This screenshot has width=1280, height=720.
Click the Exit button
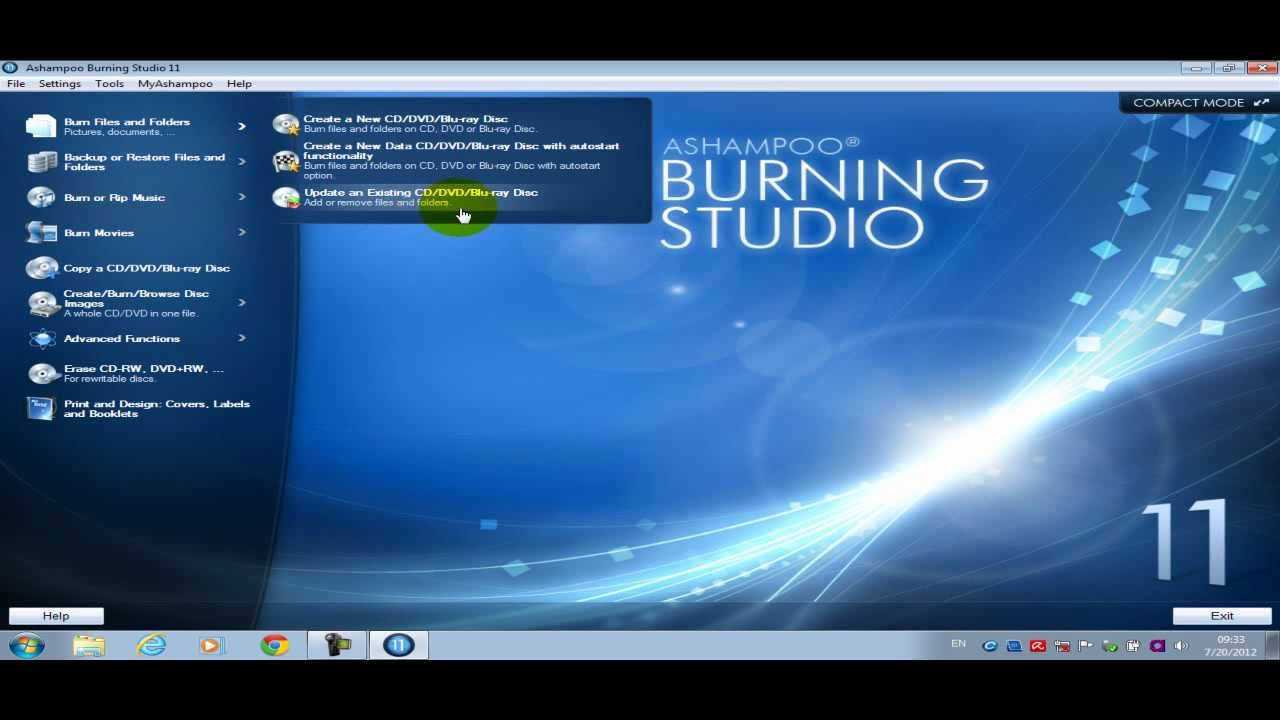click(1222, 616)
